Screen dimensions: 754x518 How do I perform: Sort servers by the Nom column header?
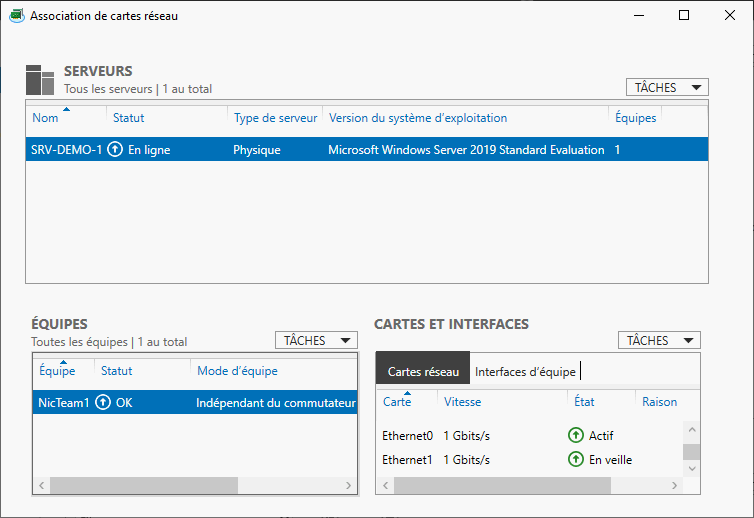45,118
